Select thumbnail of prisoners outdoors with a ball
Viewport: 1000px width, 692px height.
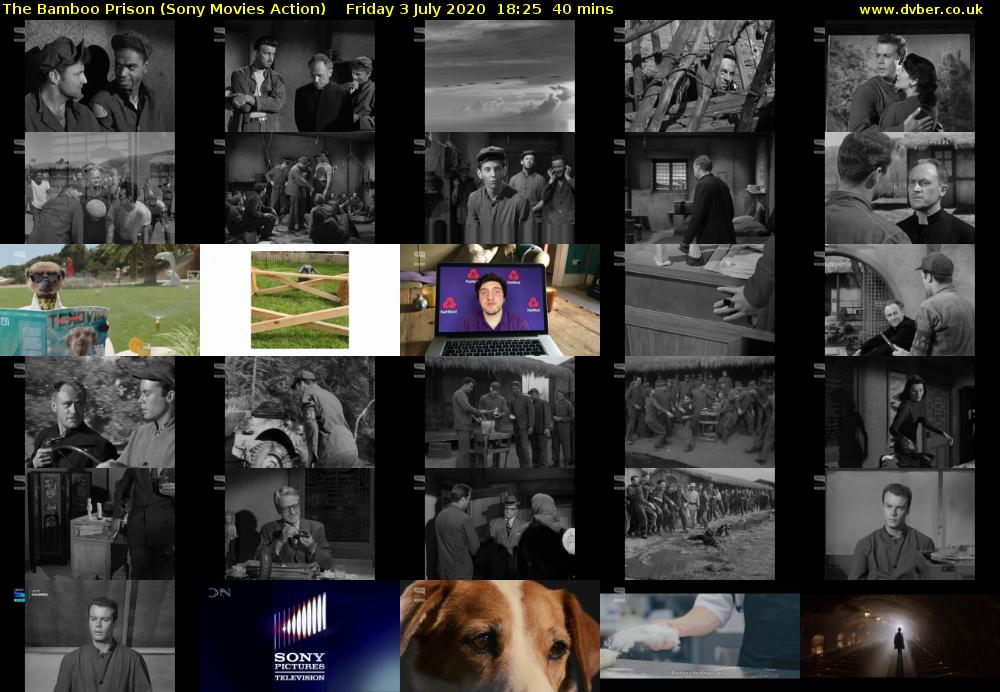(99, 188)
